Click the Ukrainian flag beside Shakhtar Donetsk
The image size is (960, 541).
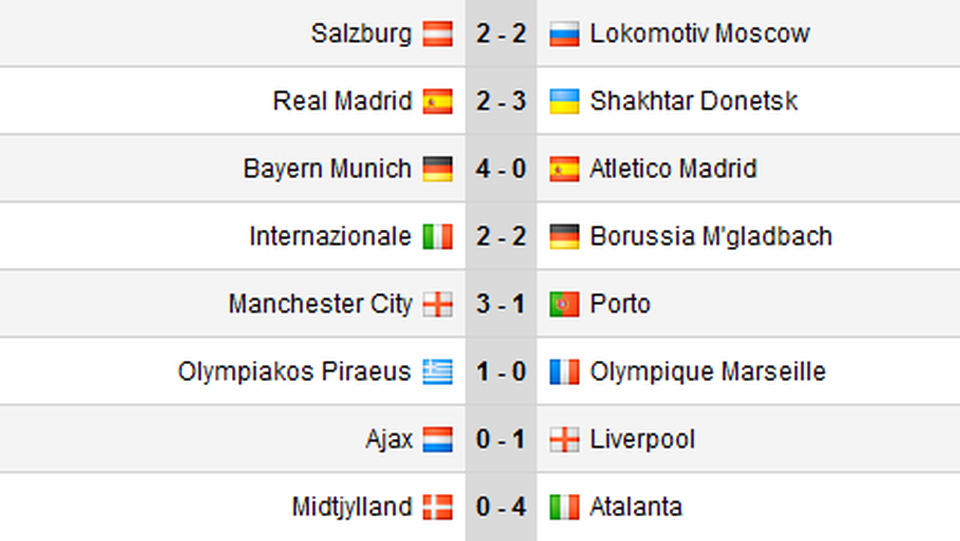564,102
